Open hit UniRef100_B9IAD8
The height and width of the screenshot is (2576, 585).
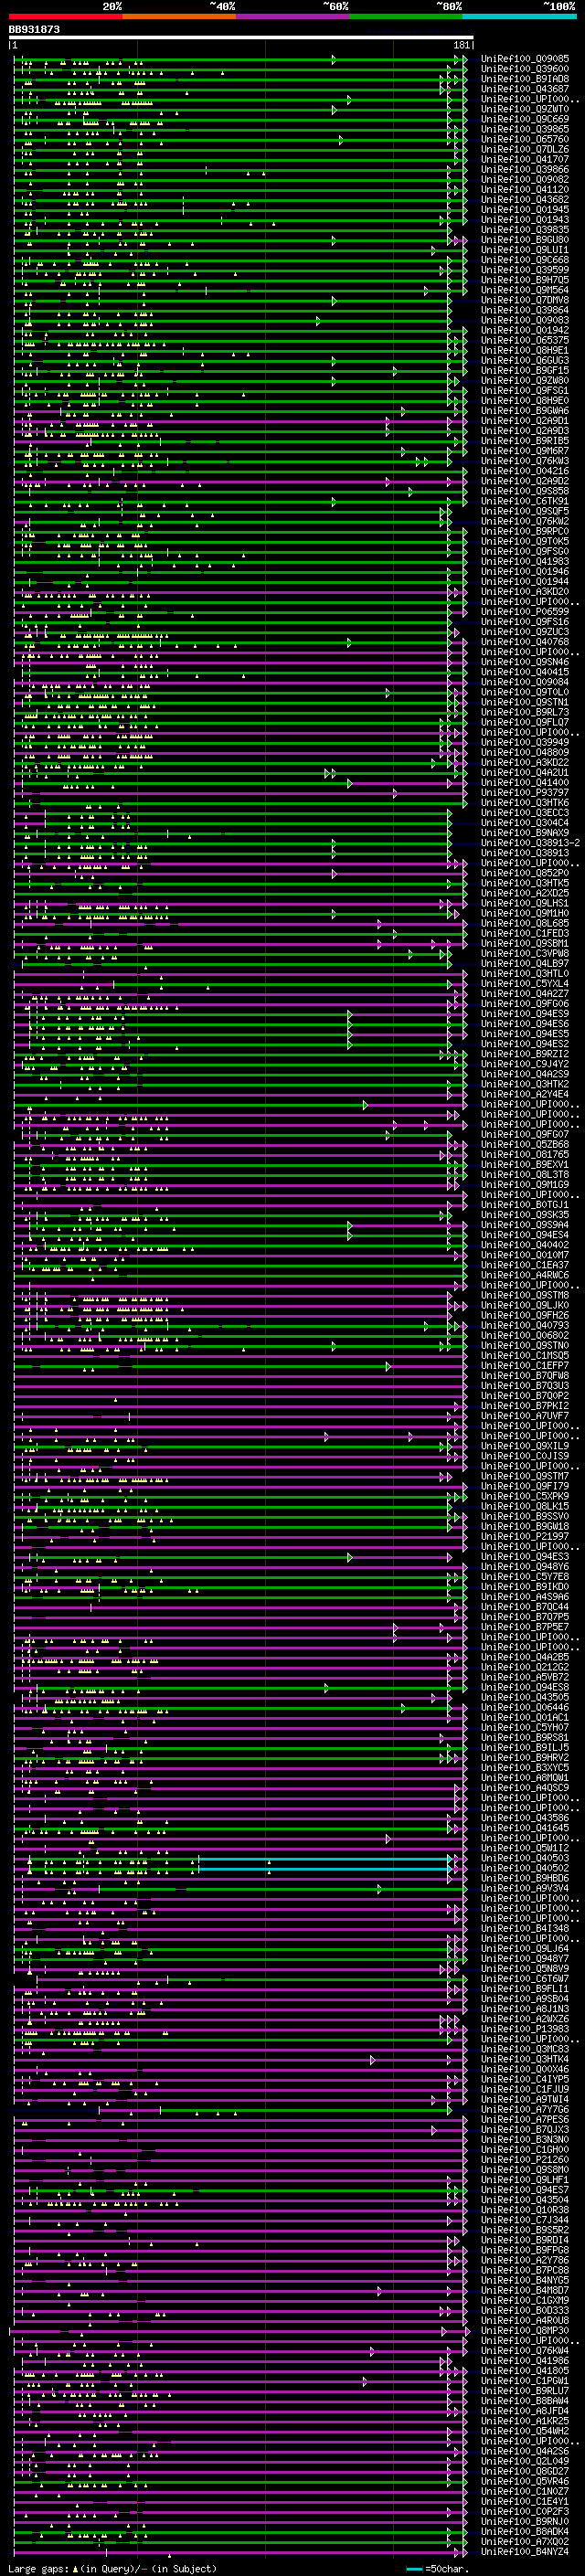point(525,79)
